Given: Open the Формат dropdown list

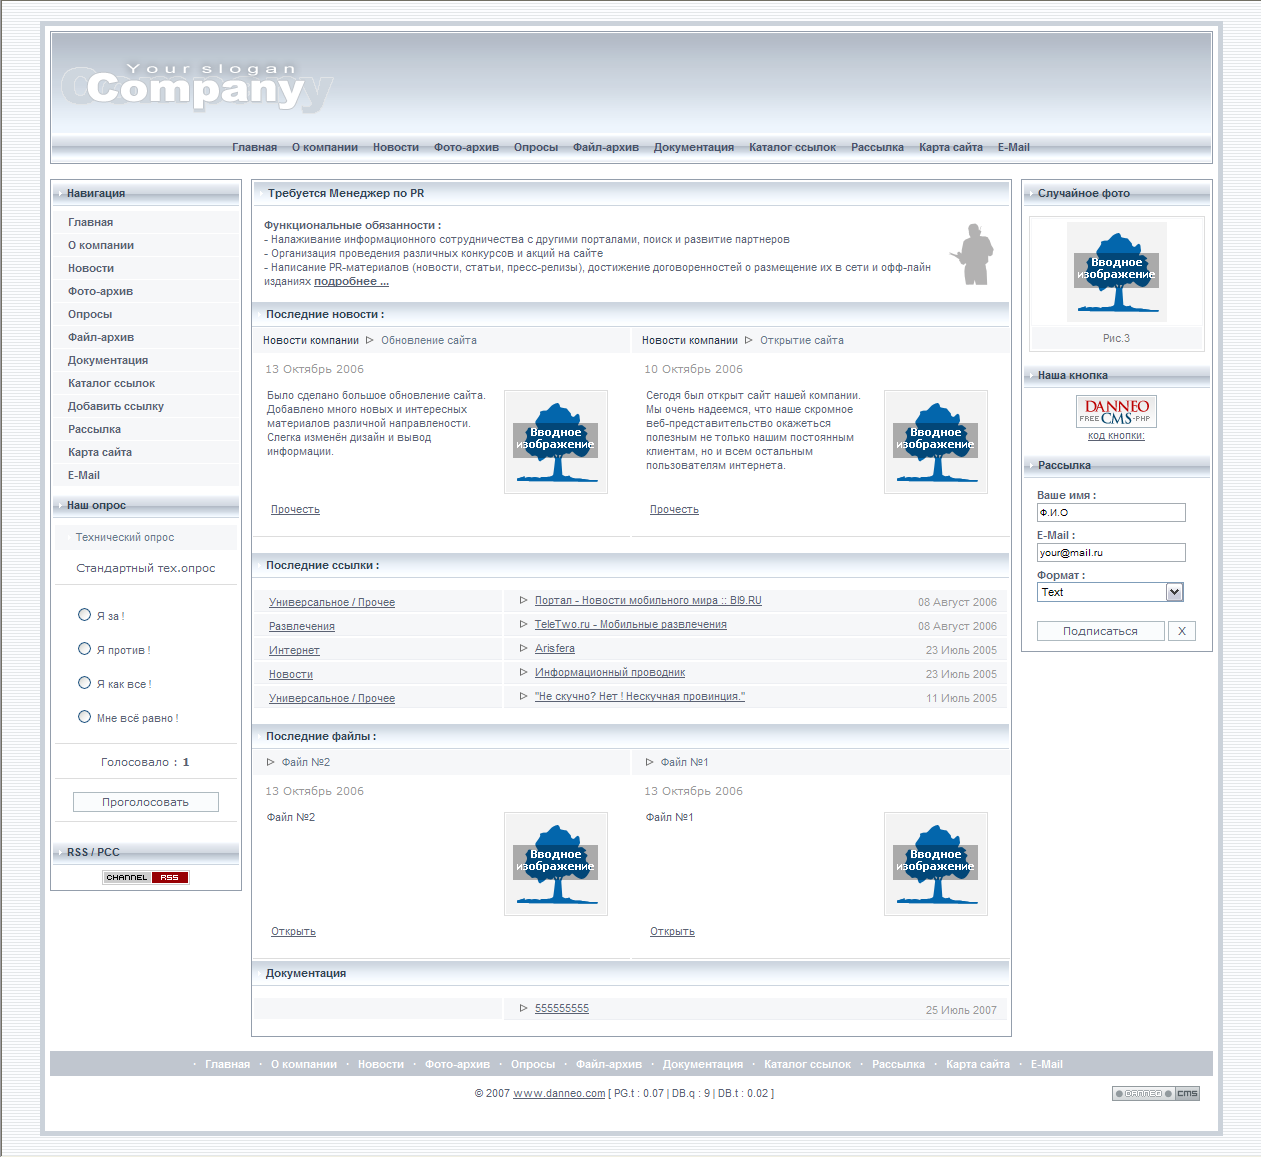Looking at the screenshot, I should tap(1174, 592).
